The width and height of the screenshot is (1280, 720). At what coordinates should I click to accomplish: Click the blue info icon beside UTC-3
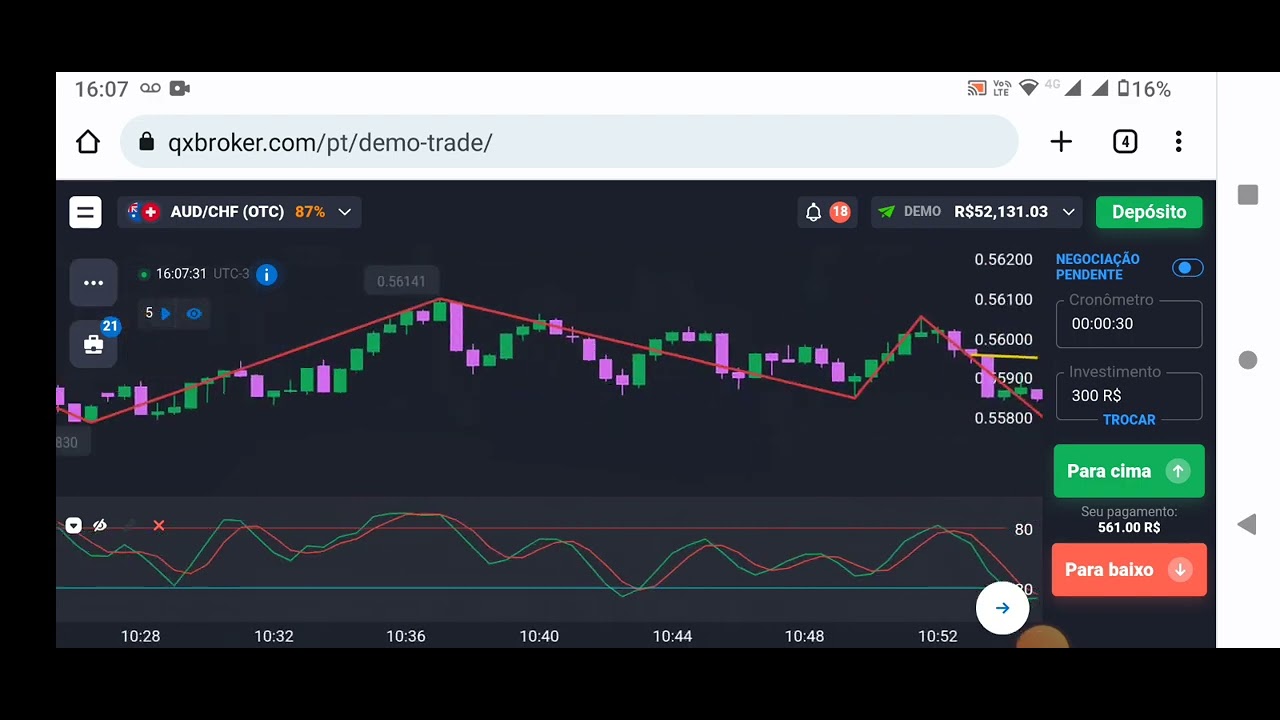(x=266, y=274)
